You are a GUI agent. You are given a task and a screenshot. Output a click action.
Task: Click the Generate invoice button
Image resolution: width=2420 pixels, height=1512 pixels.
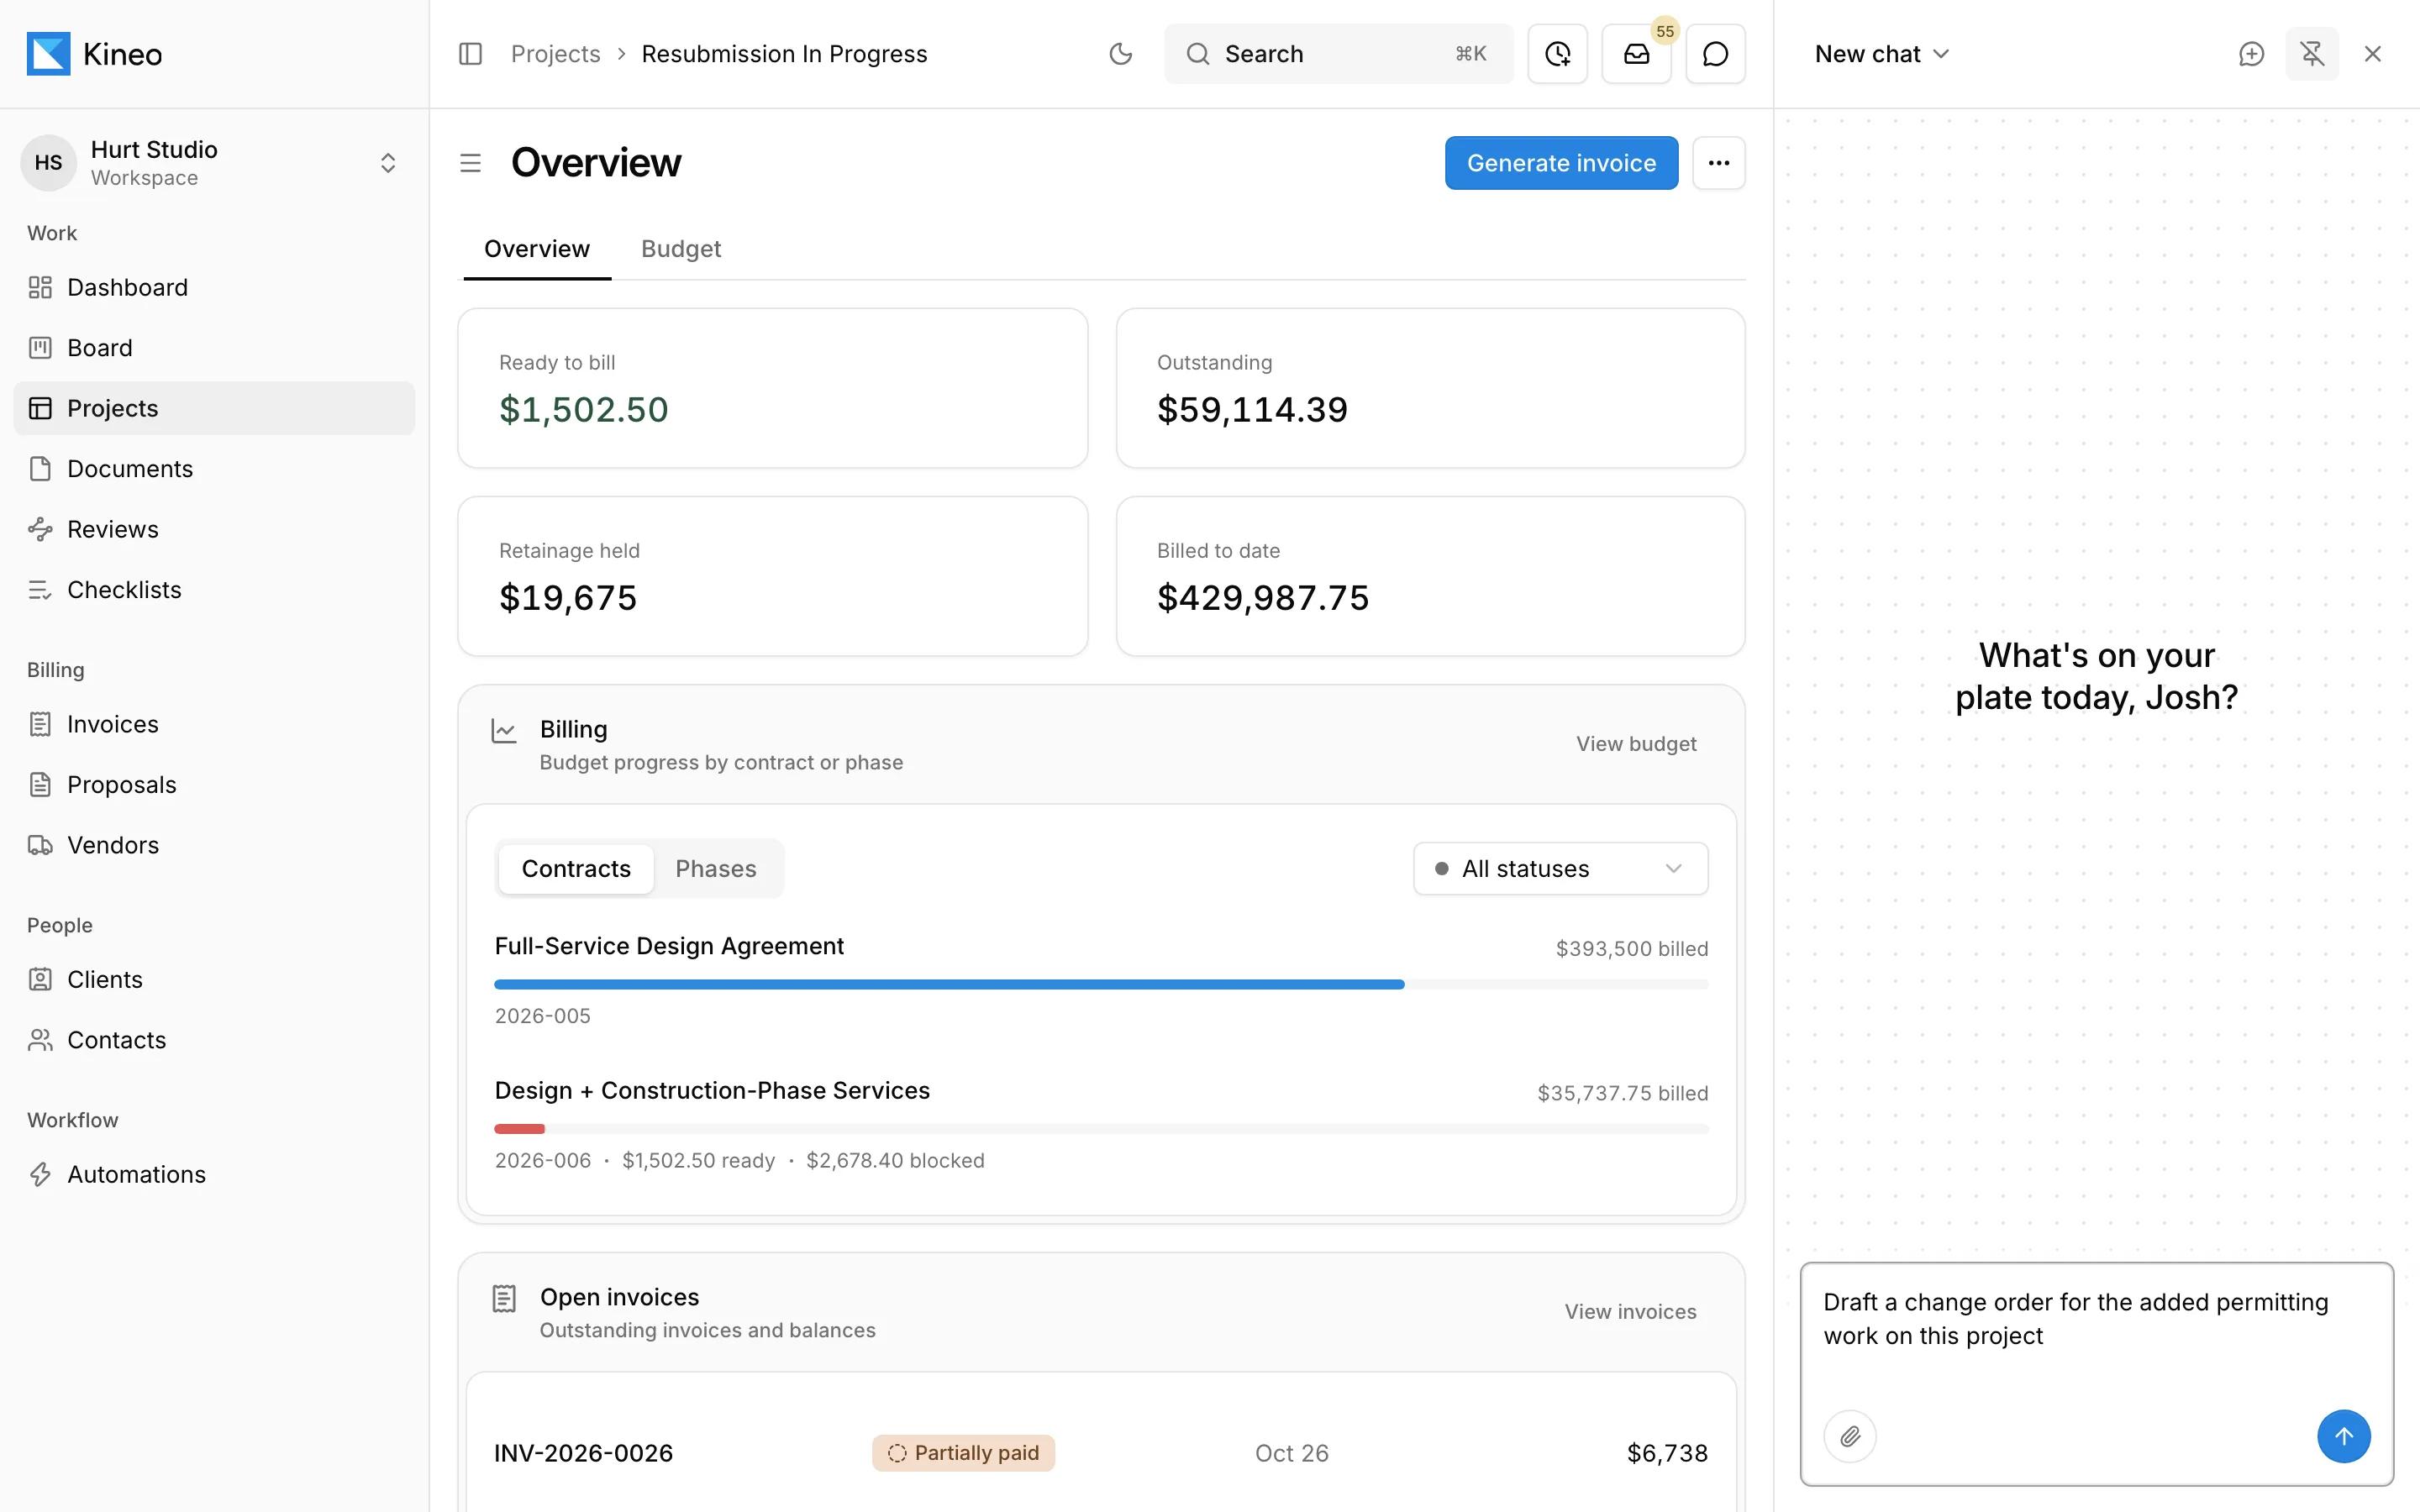point(1561,163)
